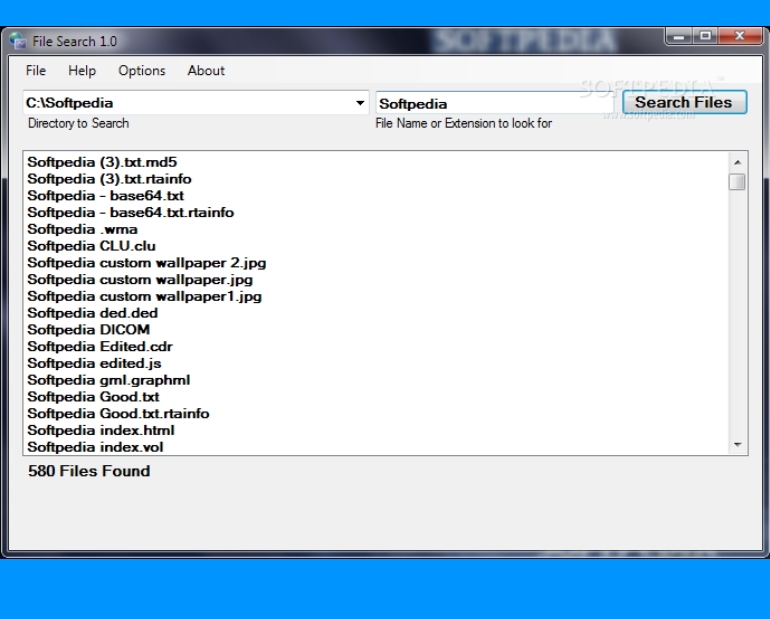Select Softpedia index.html in results list

pos(100,430)
